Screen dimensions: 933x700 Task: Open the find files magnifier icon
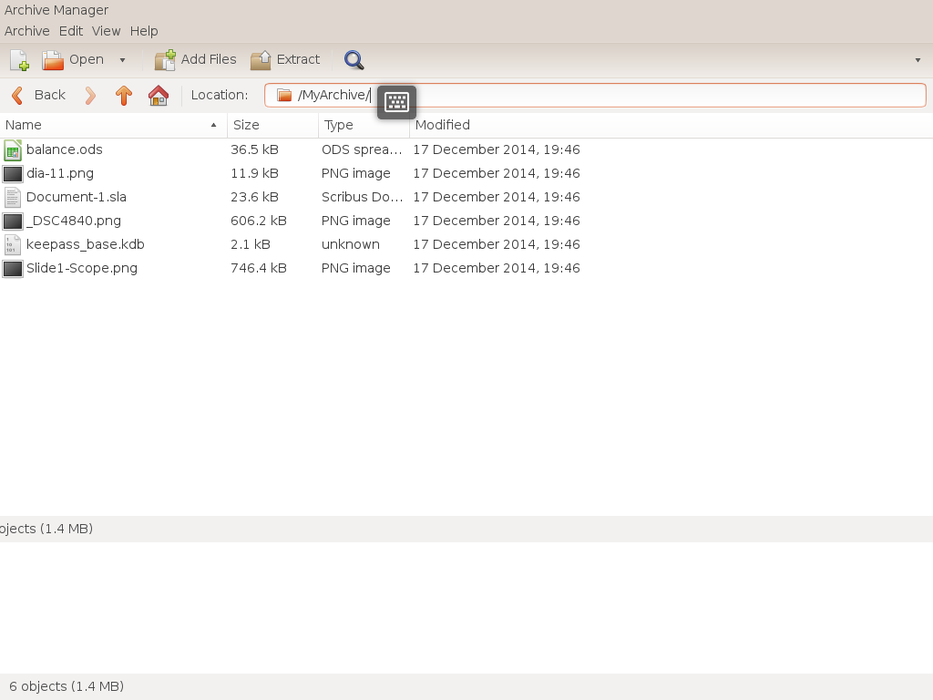coord(354,60)
